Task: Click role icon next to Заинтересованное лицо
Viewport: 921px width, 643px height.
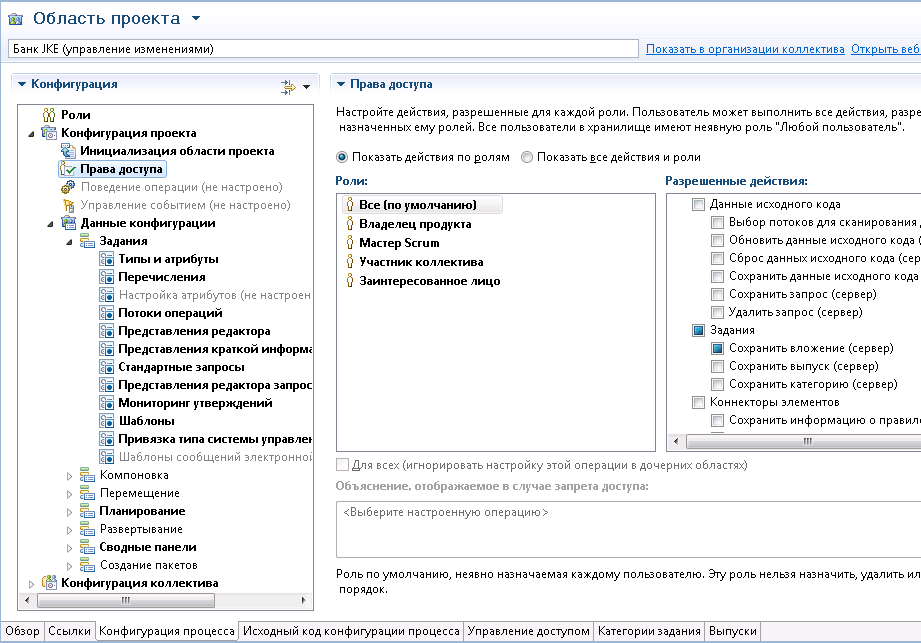Action: click(350, 281)
